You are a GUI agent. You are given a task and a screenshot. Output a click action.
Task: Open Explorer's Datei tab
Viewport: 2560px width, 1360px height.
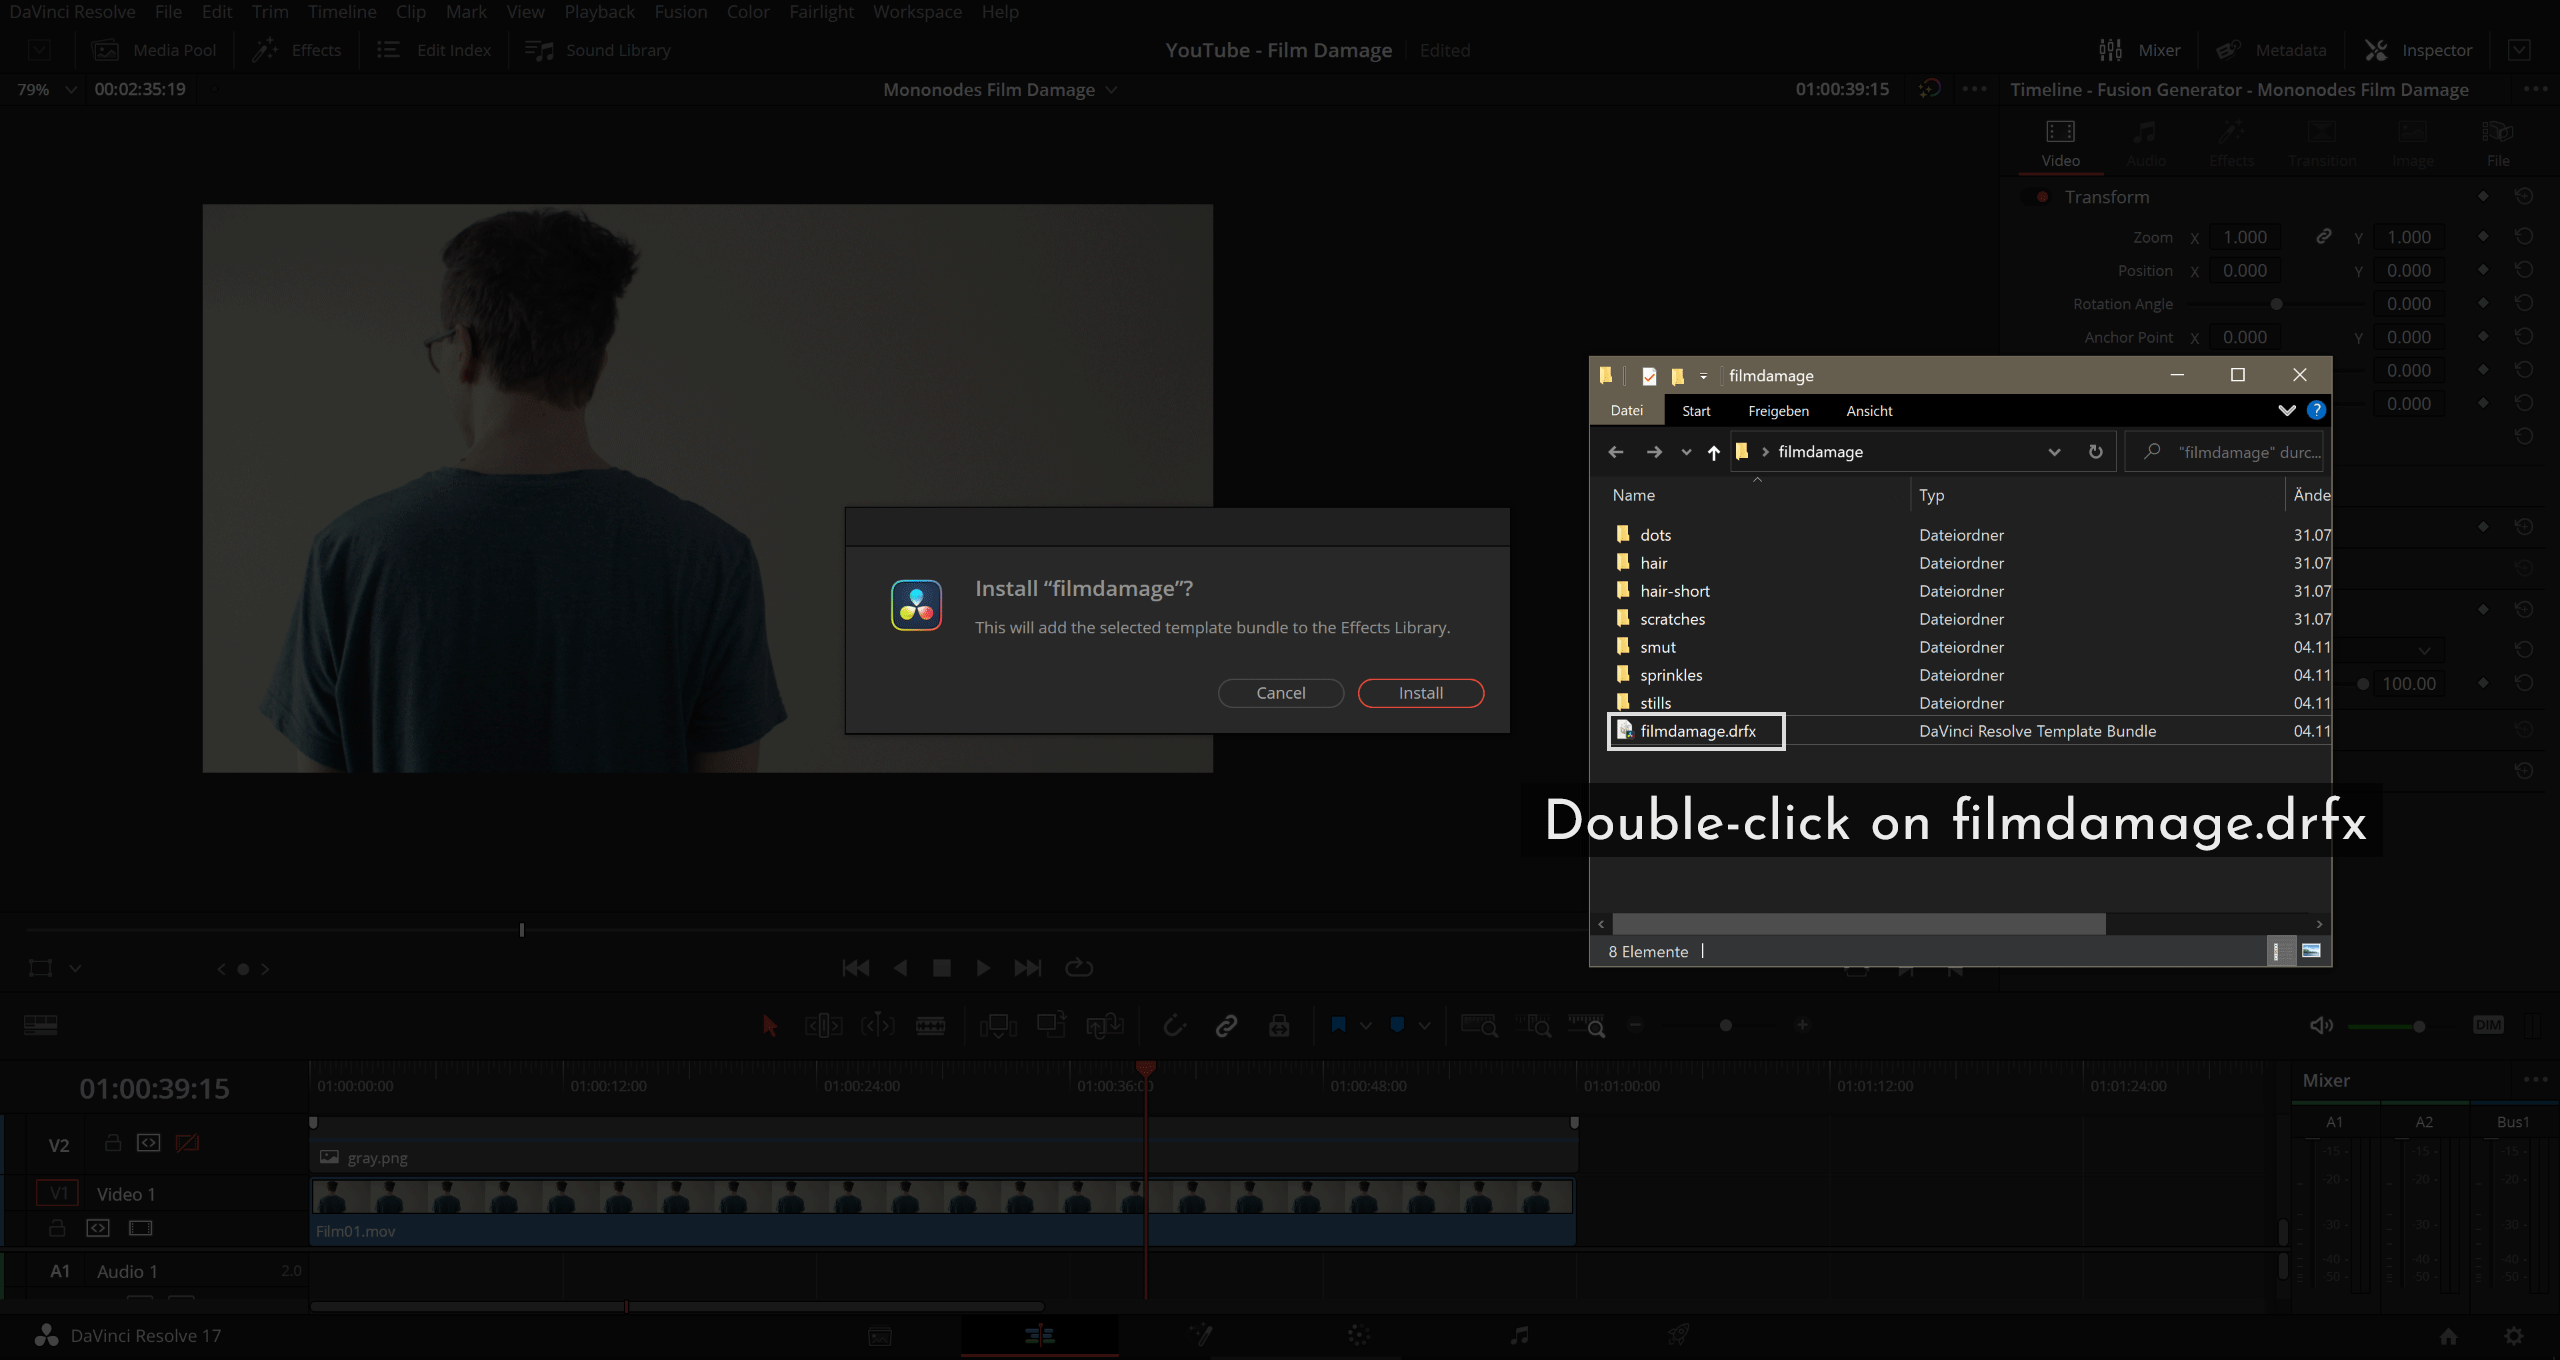point(1626,410)
